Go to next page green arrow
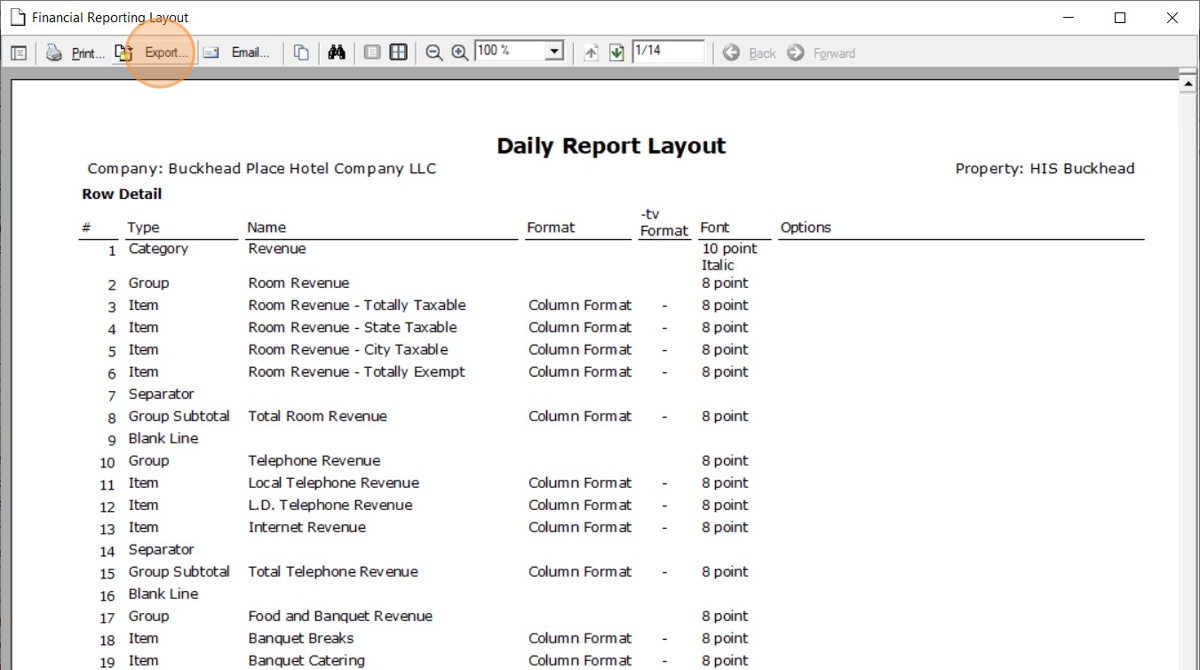1200x670 pixels. (x=616, y=53)
